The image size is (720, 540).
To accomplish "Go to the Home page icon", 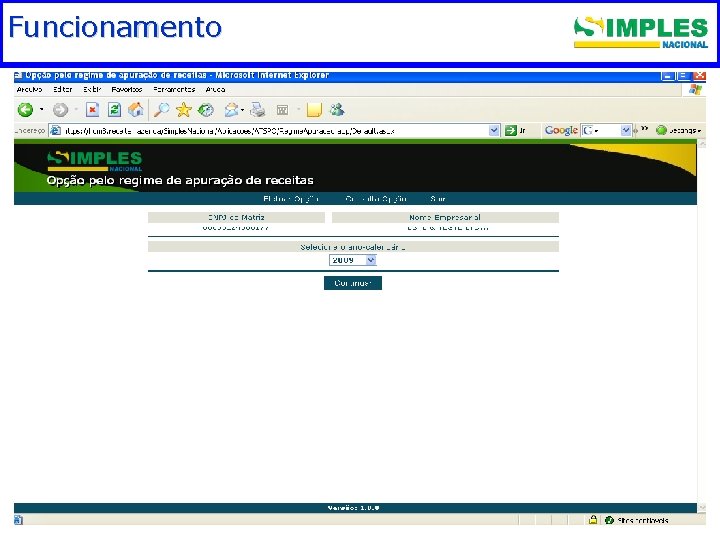I will [x=136, y=110].
